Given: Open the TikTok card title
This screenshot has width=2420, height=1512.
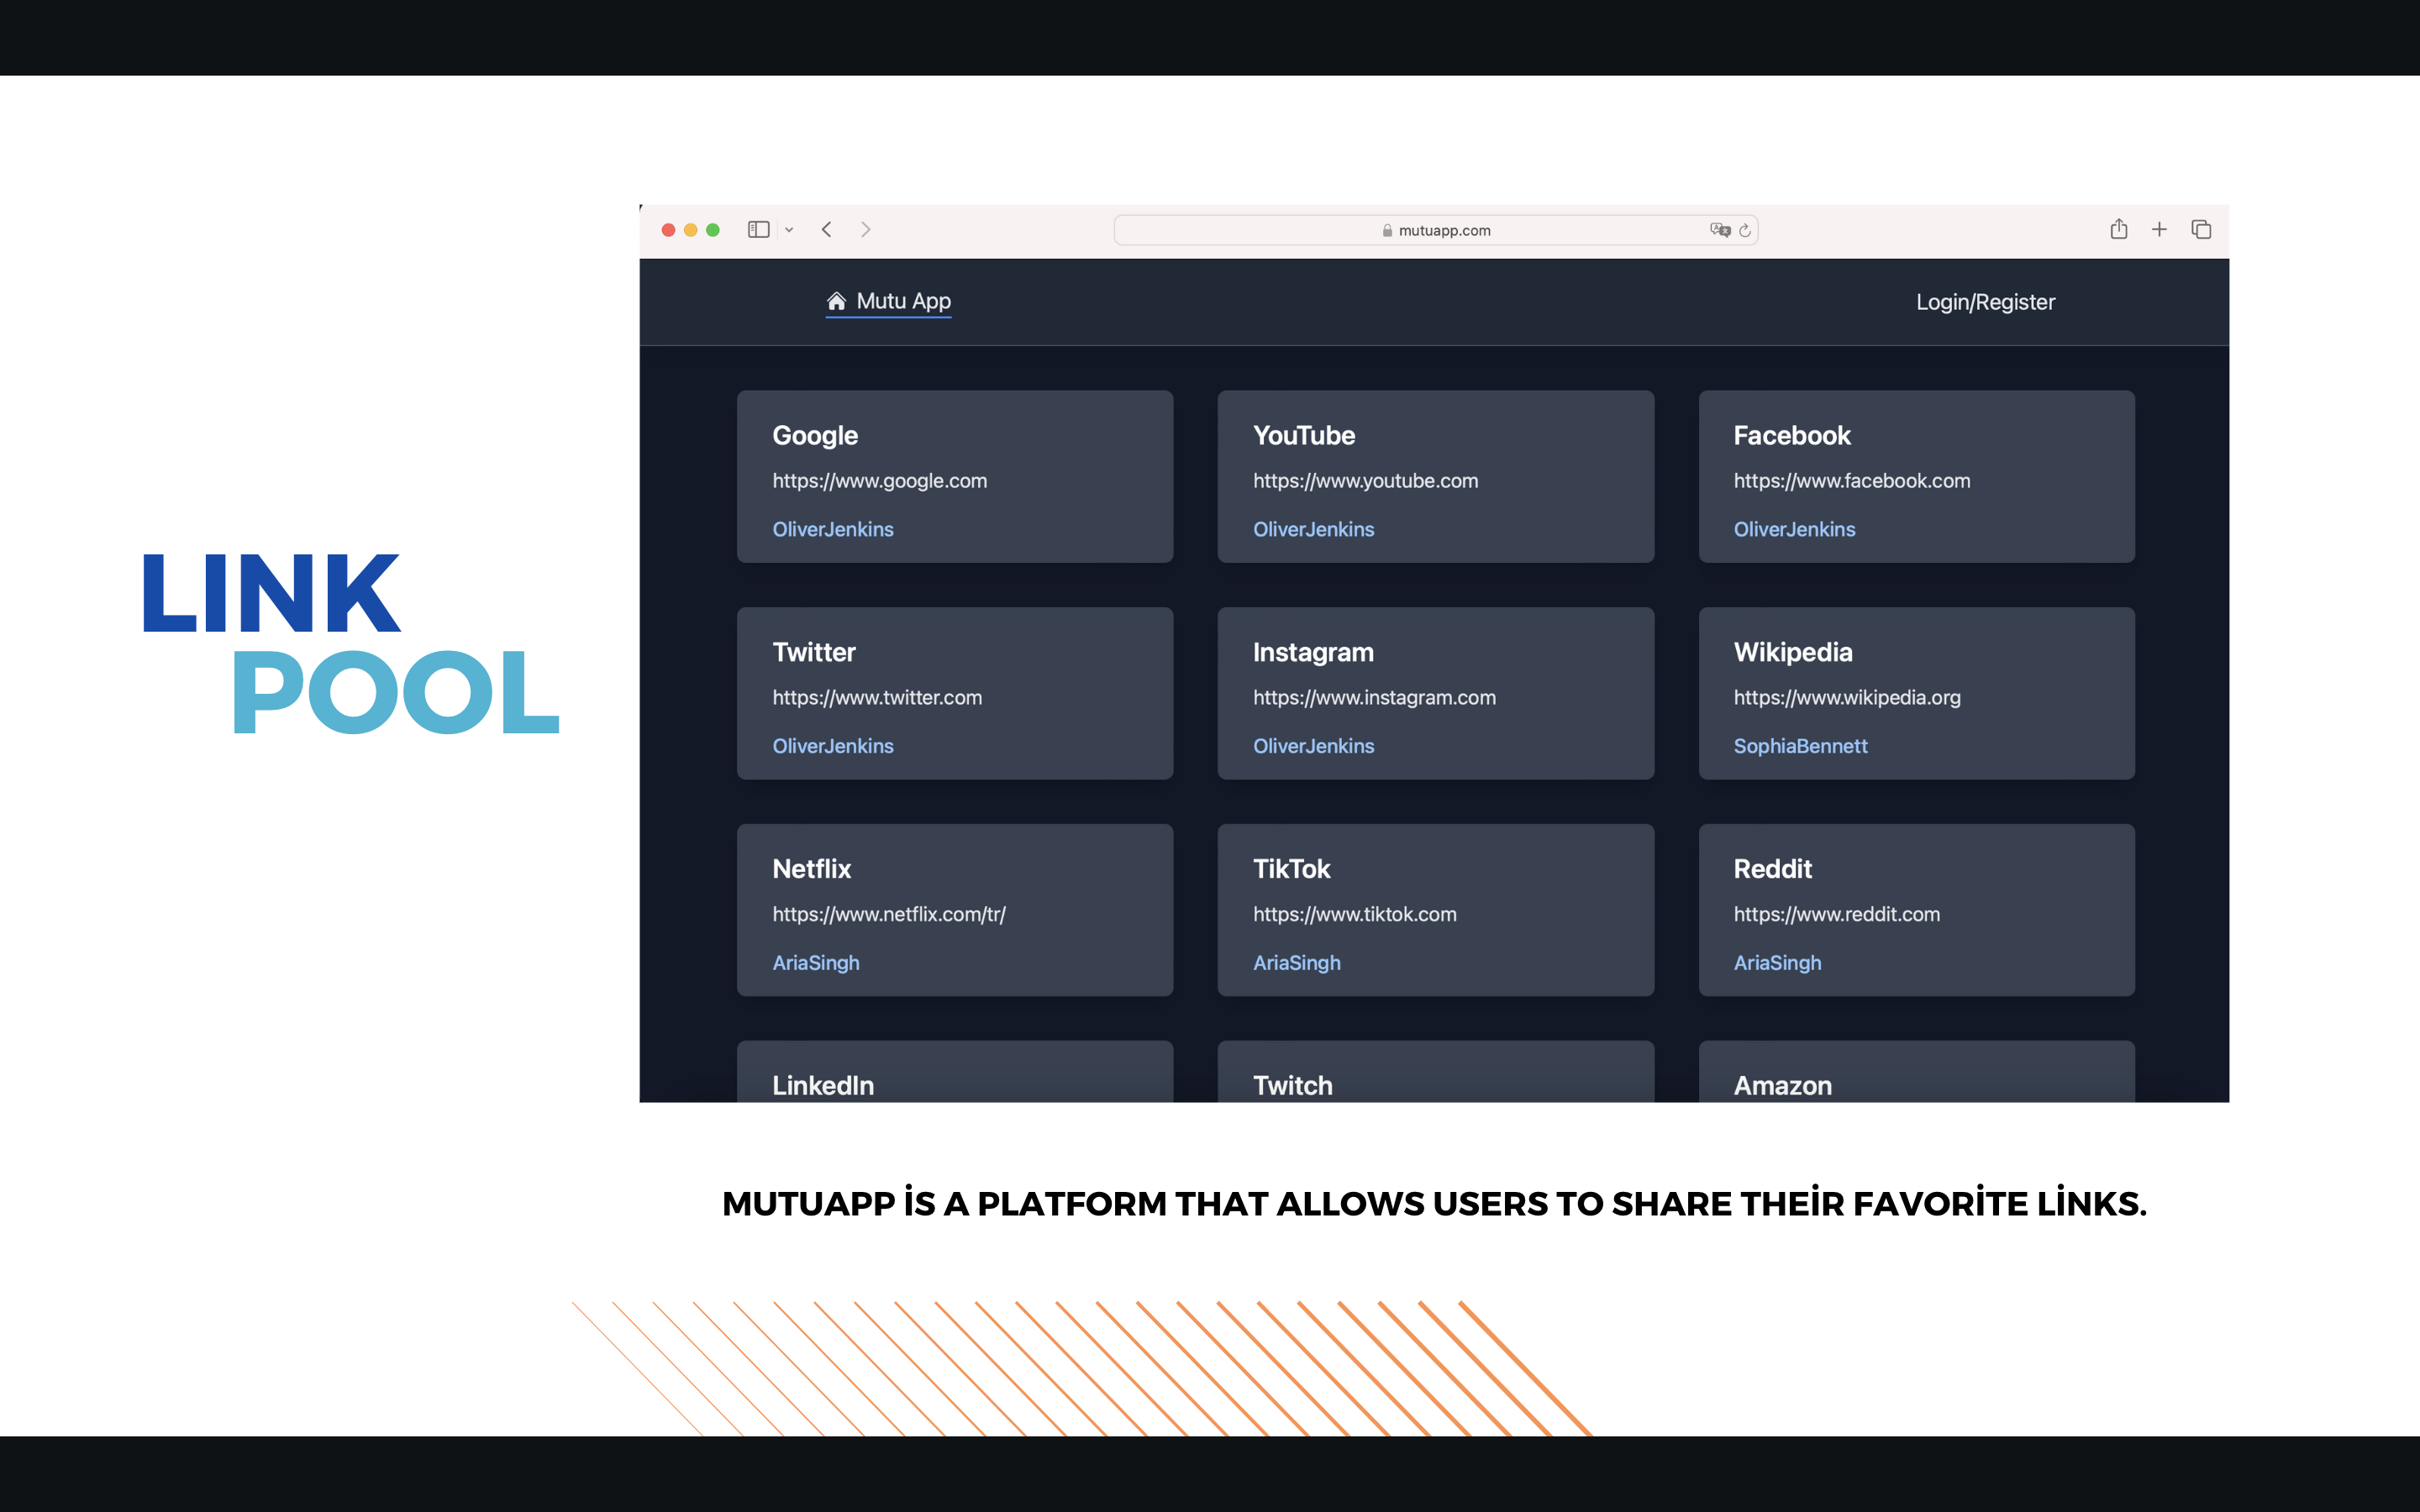Looking at the screenshot, I should tap(1291, 869).
